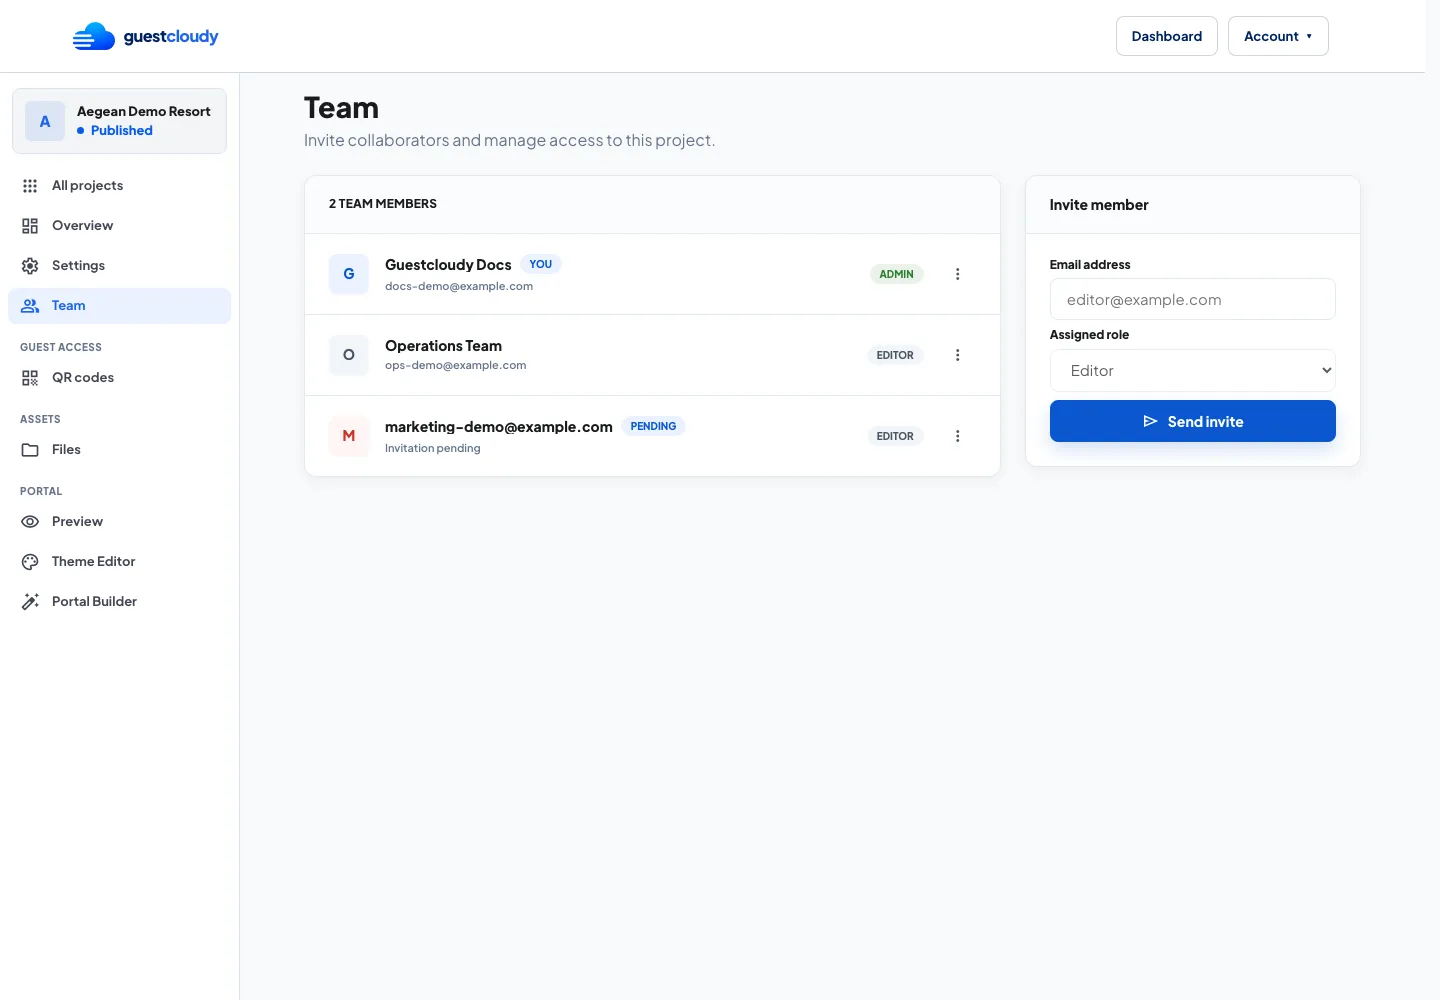
Task: Click docs-demo@example.com email text
Action: coord(459,286)
